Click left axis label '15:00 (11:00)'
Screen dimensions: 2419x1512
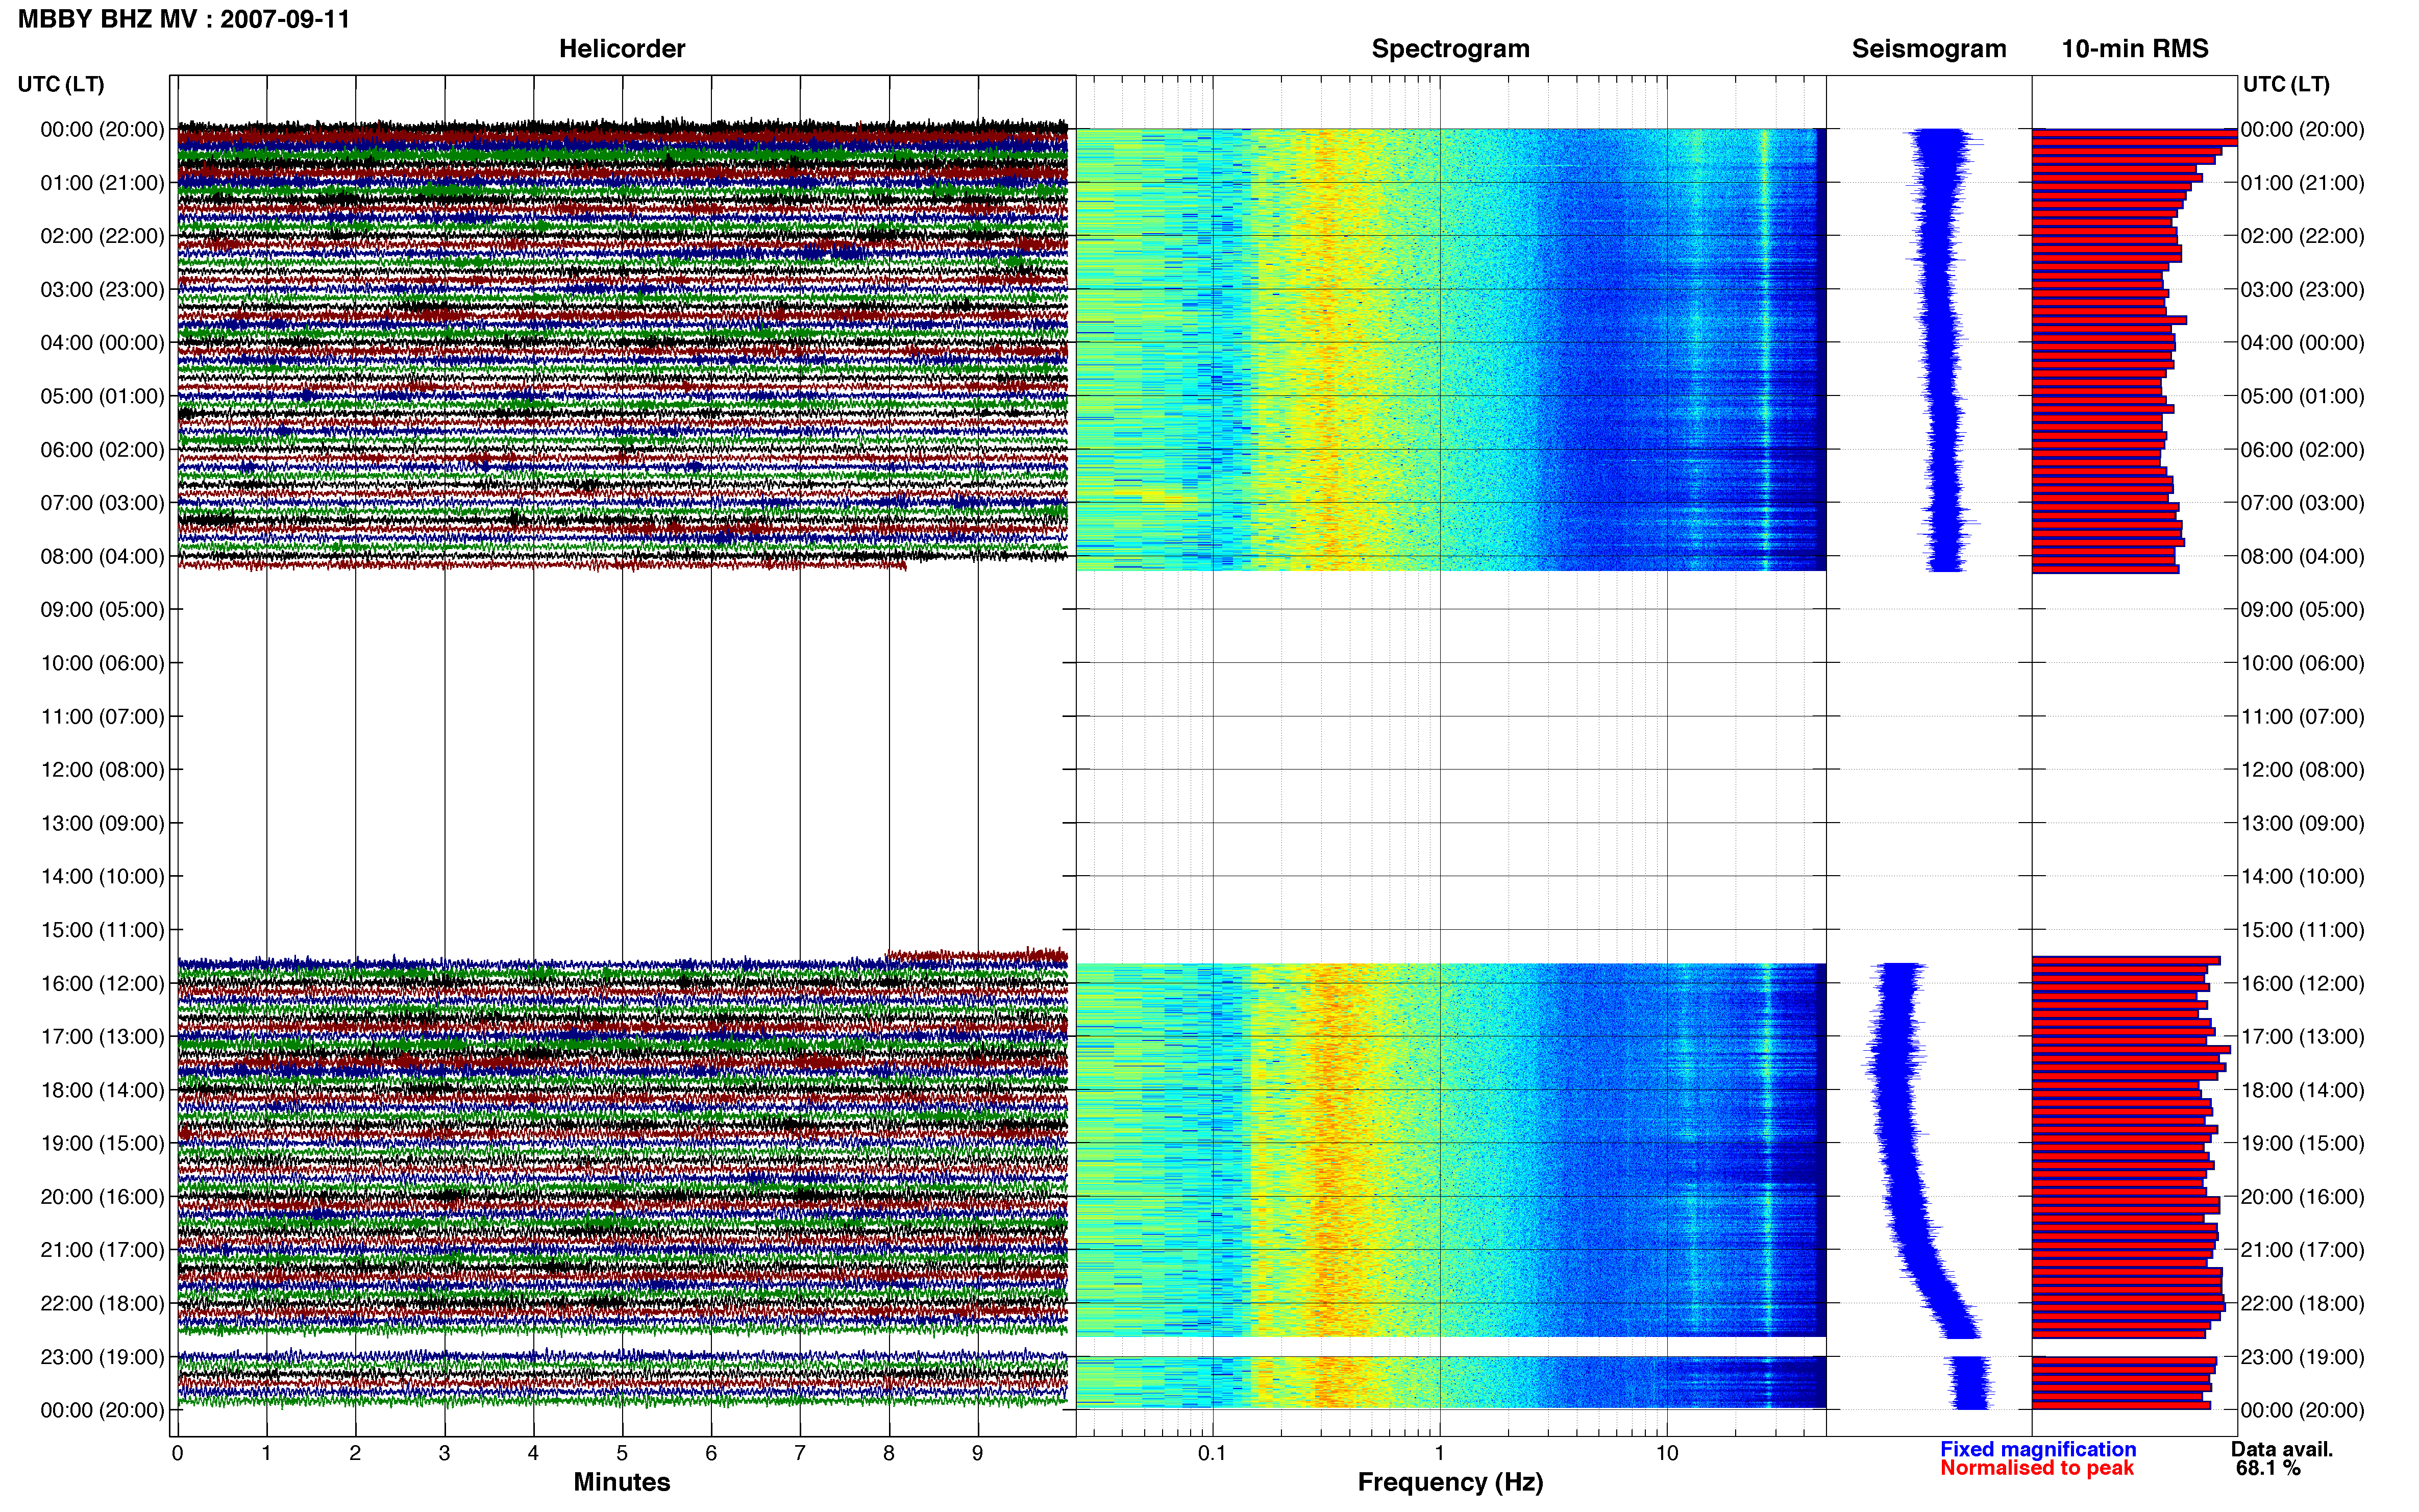click(x=102, y=930)
